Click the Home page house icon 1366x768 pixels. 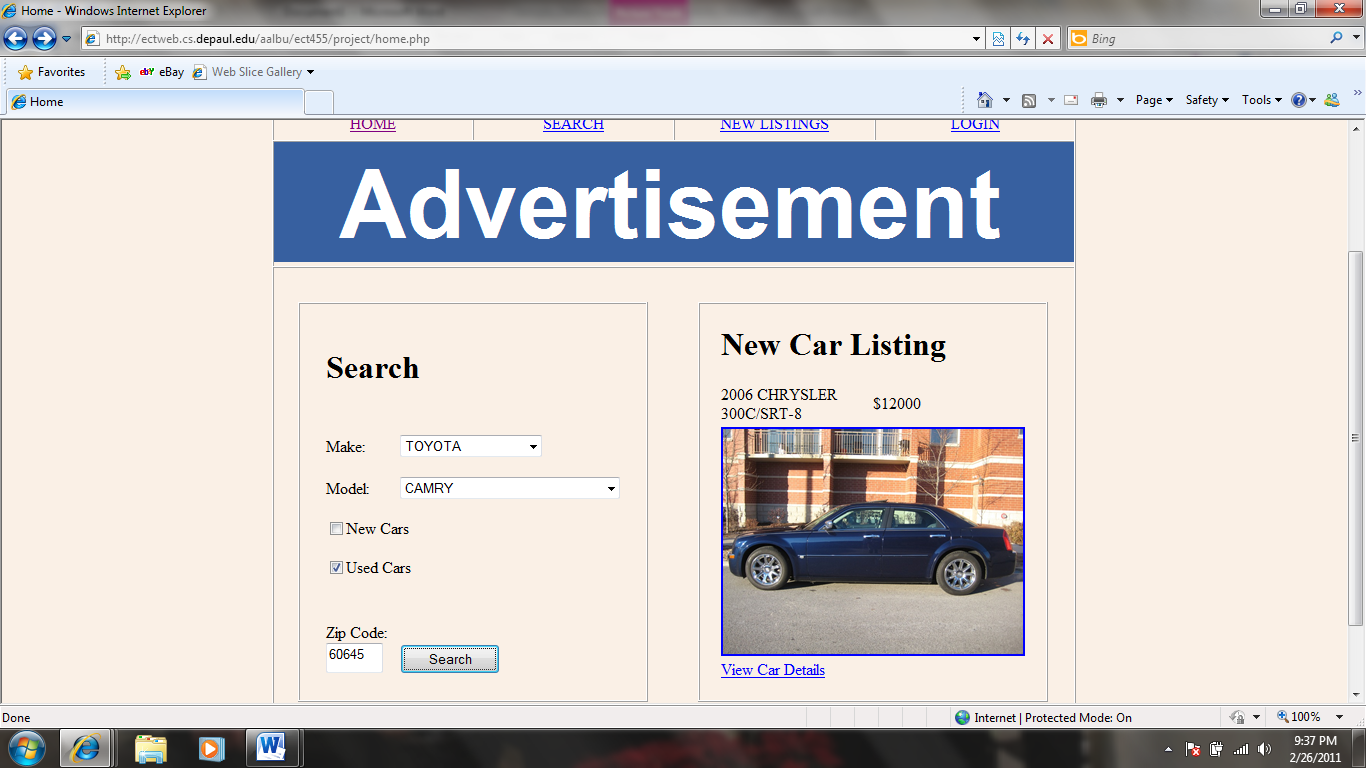pyautogui.click(x=985, y=100)
